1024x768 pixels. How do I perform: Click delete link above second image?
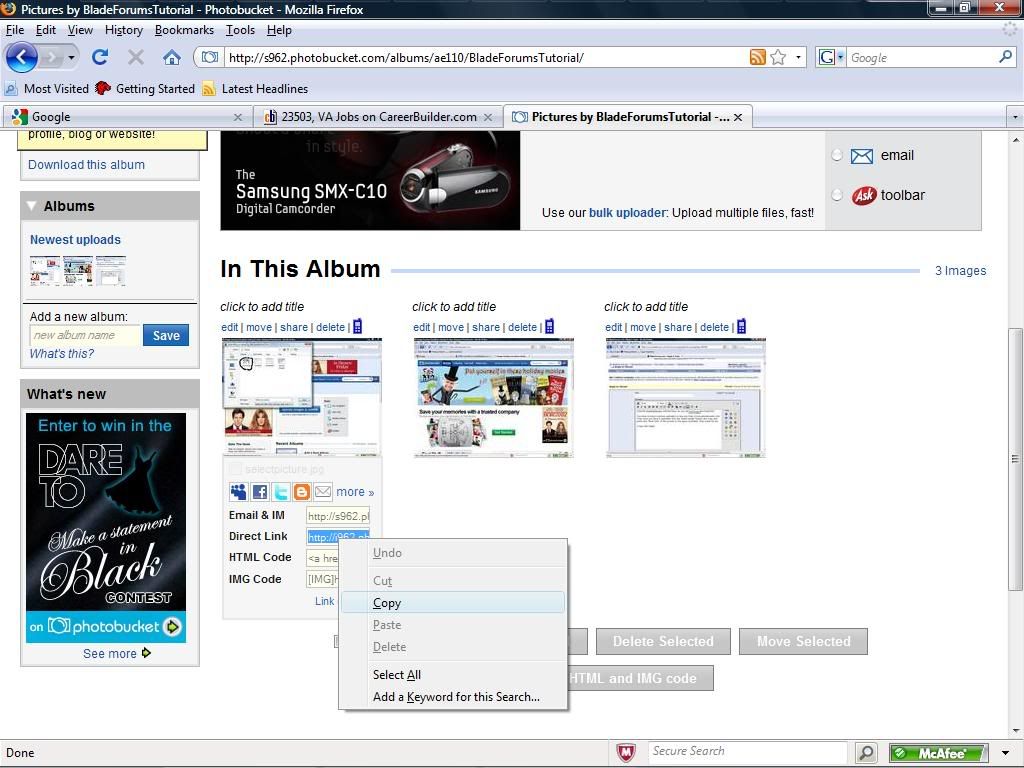[522, 327]
